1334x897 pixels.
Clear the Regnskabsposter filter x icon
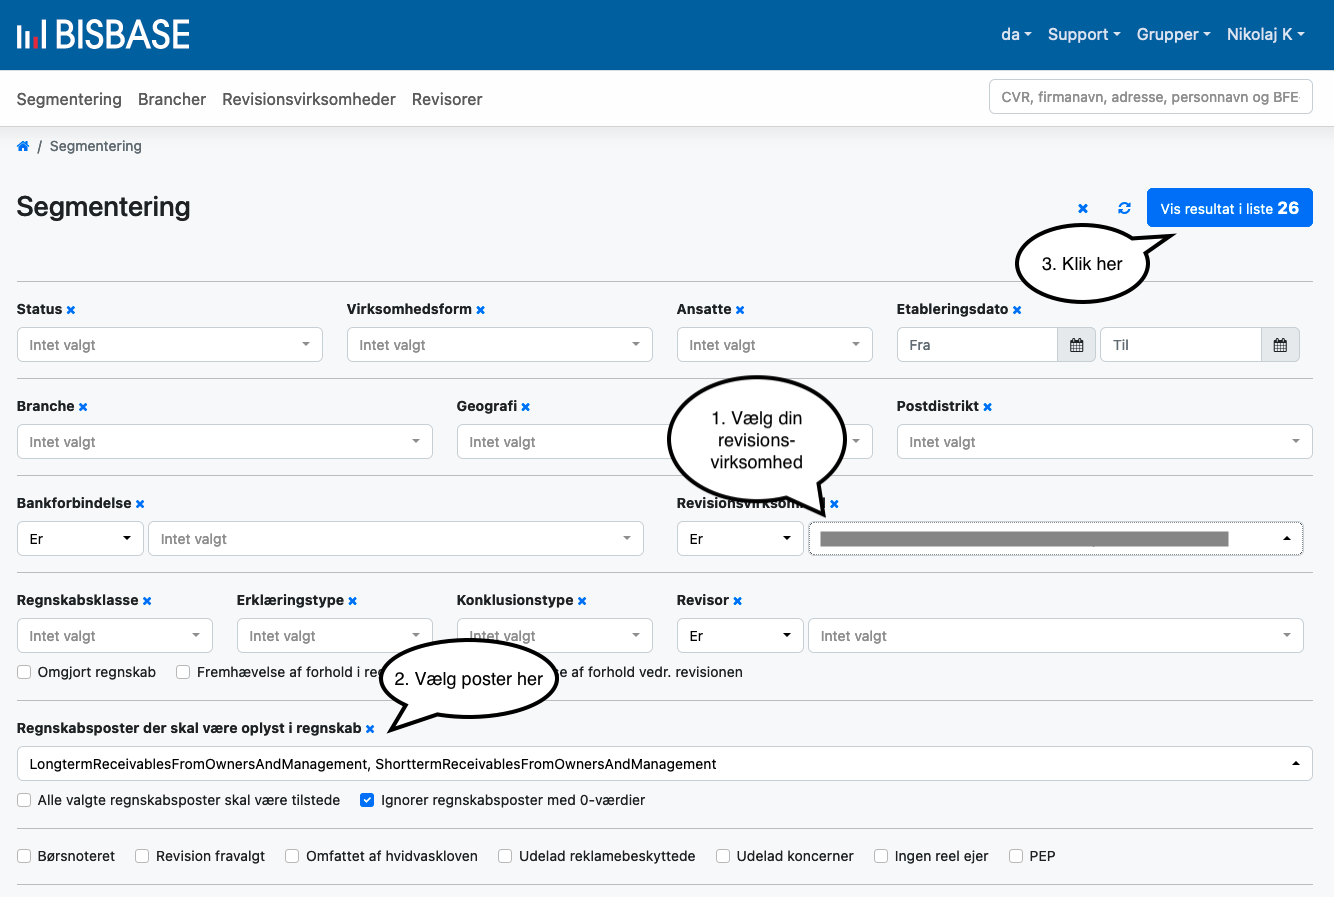[370, 729]
